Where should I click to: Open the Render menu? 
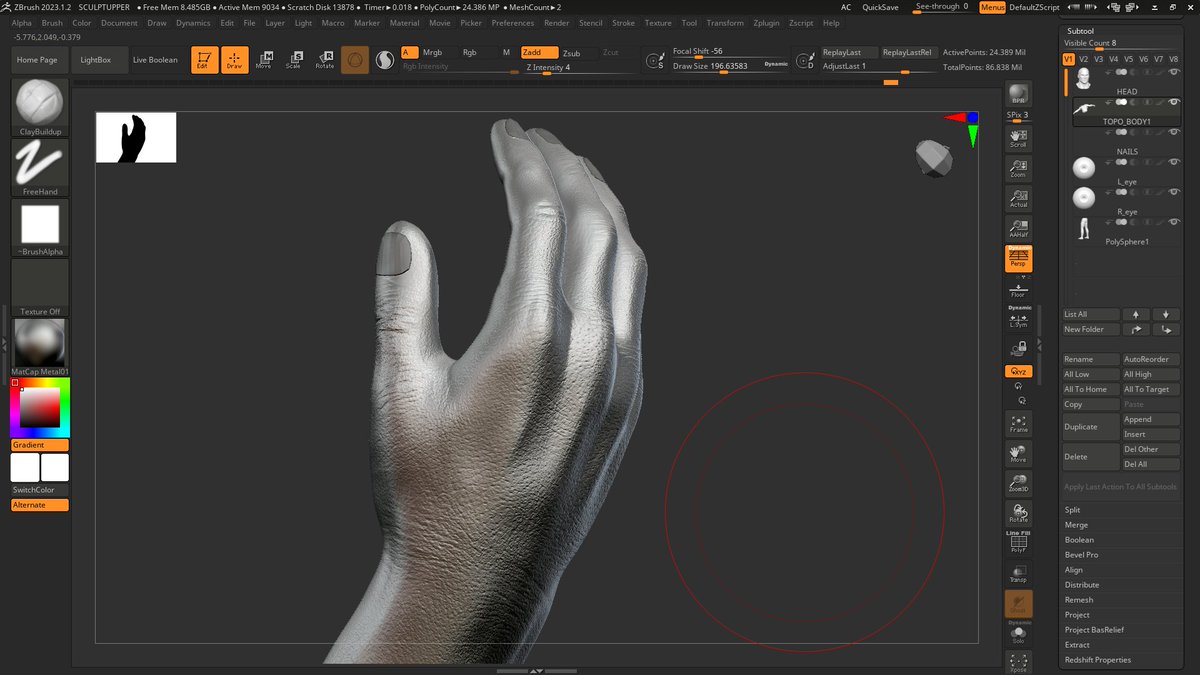(556, 22)
